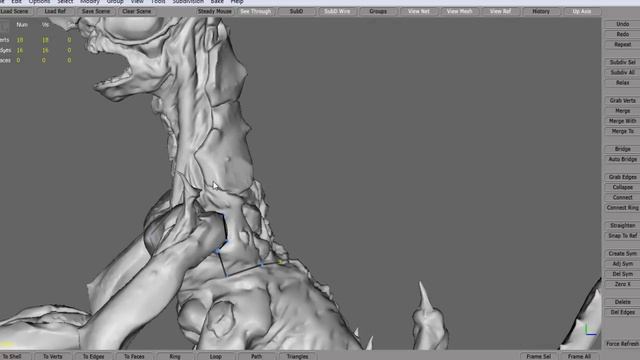Click the Collapse button
640x360 pixels.
click(622, 187)
